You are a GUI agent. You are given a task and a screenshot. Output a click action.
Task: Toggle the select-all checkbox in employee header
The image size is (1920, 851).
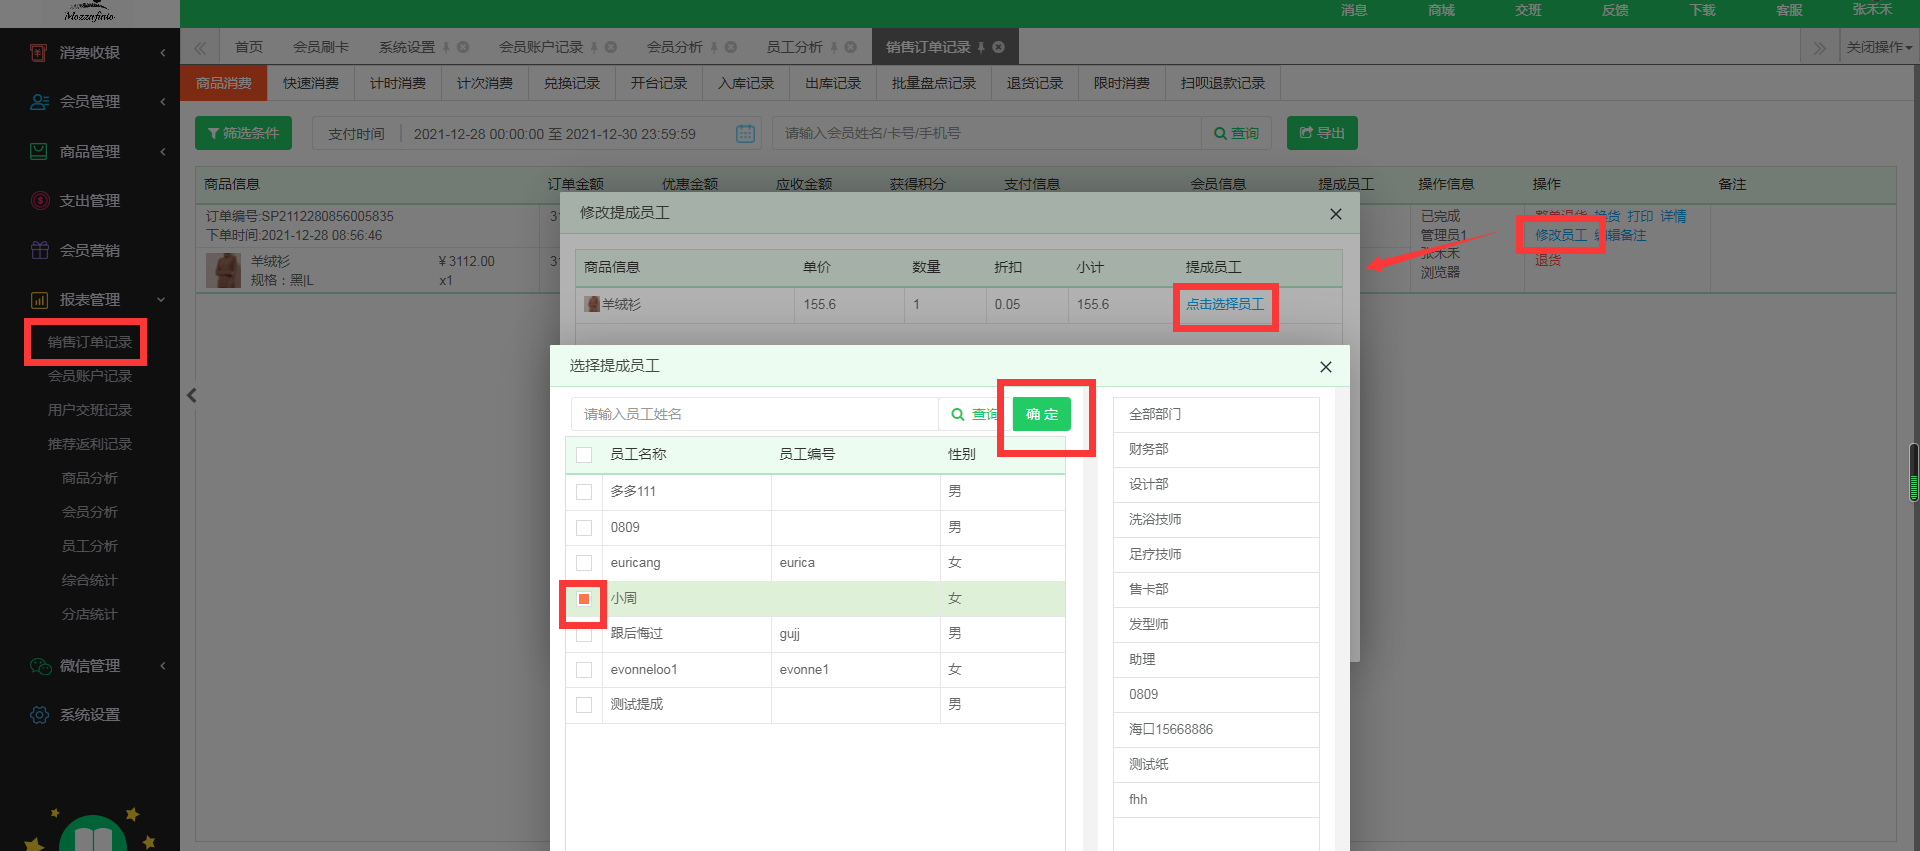pyautogui.click(x=584, y=455)
